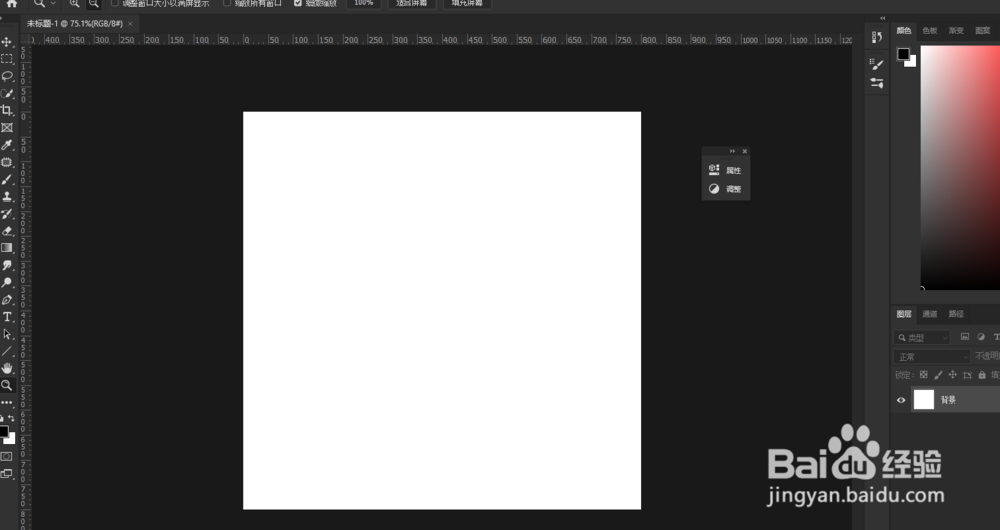Image resolution: width=1000 pixels, height=530 pixels.
Task: Swap foreground and background colors in toolbar
Action: click(x=11, y=418)
